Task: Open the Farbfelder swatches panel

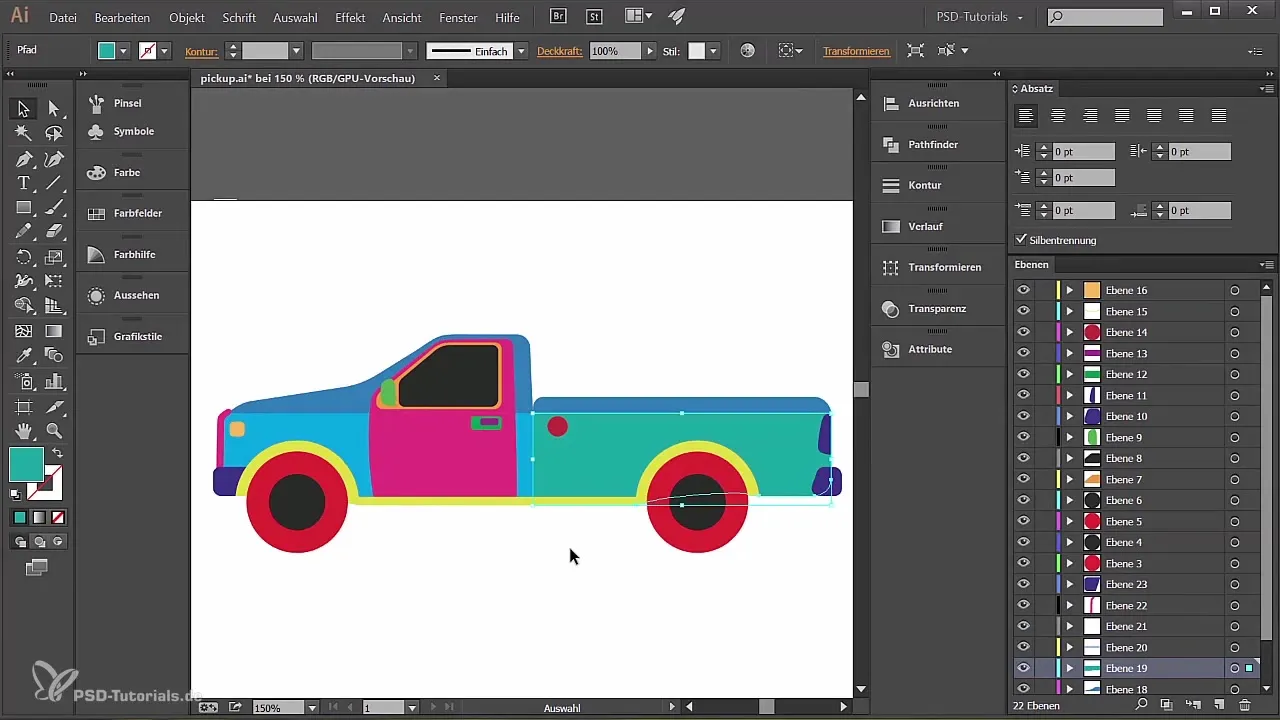Action: tap(137, 214)
